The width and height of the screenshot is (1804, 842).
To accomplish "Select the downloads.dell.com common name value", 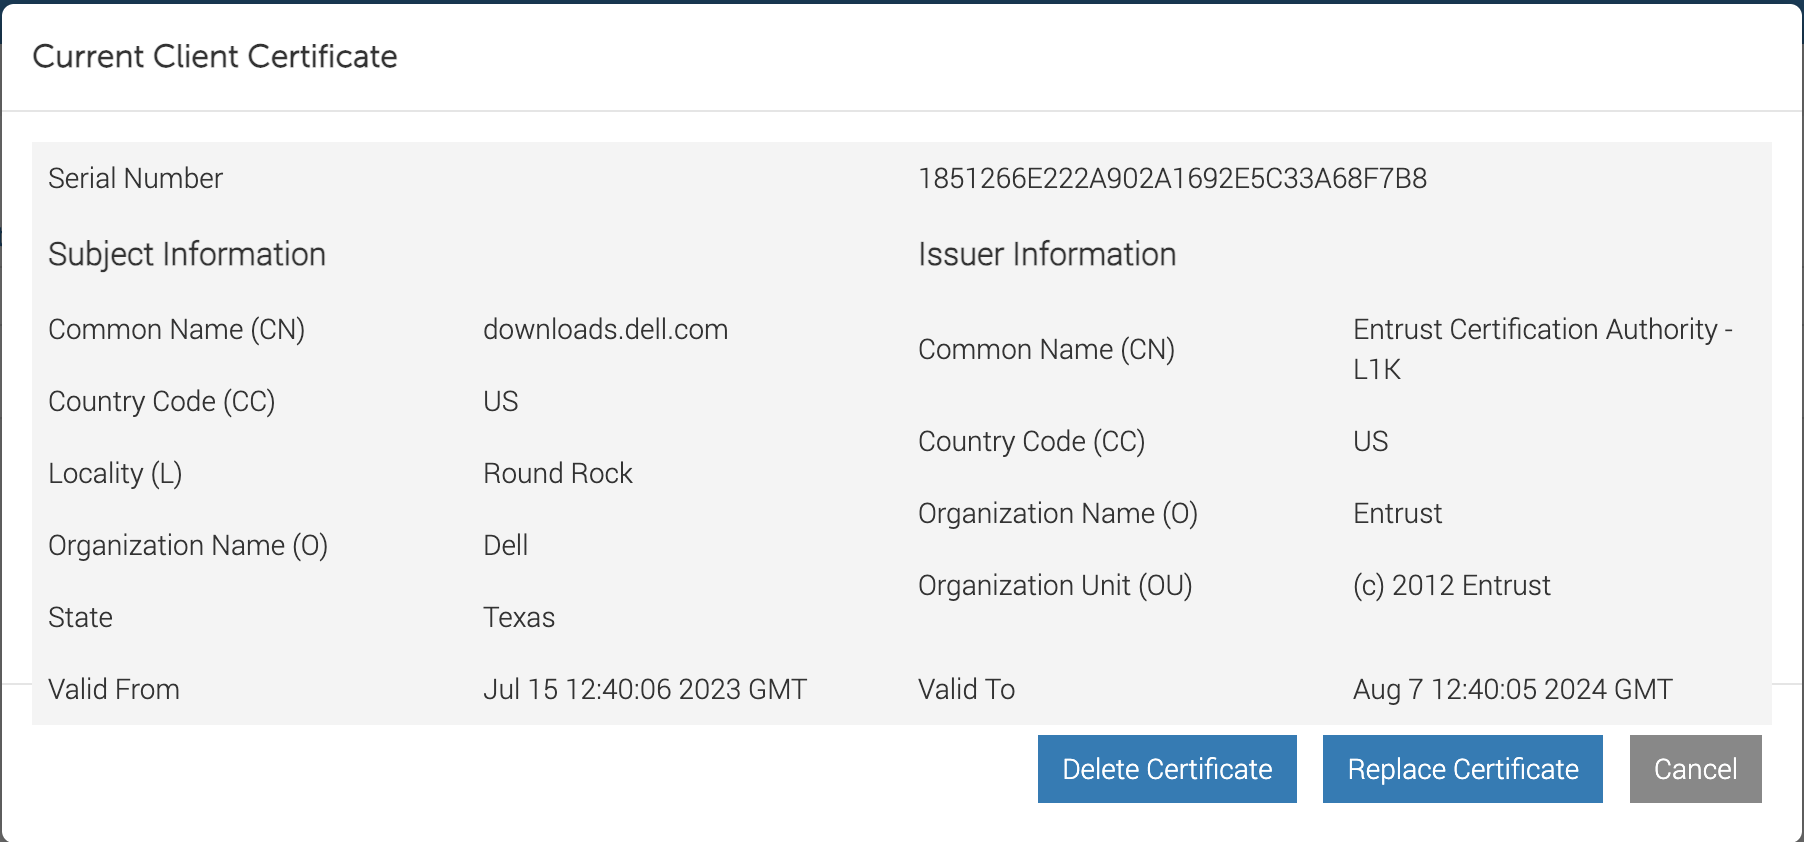I will pyautogui.click(x=605, y=330).
